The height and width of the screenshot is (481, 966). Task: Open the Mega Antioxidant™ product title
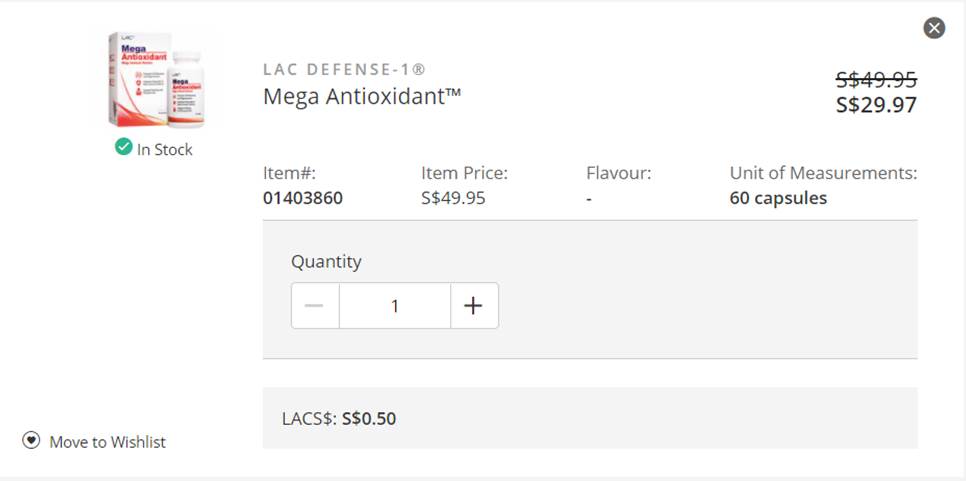tap(362, 97)
